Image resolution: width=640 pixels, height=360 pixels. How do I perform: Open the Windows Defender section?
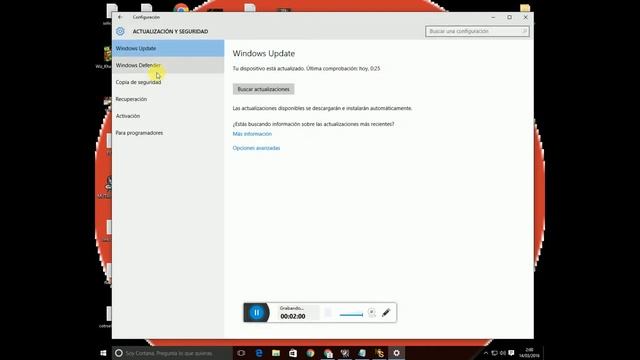(x=168, y=65)
